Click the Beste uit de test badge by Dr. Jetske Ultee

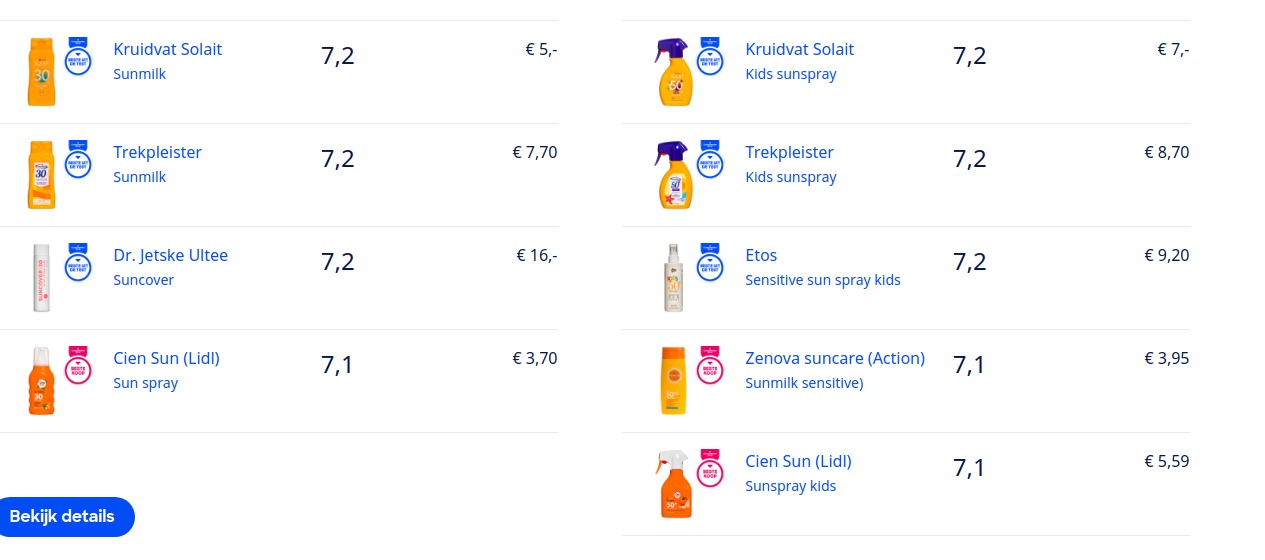tap(78, 263)
